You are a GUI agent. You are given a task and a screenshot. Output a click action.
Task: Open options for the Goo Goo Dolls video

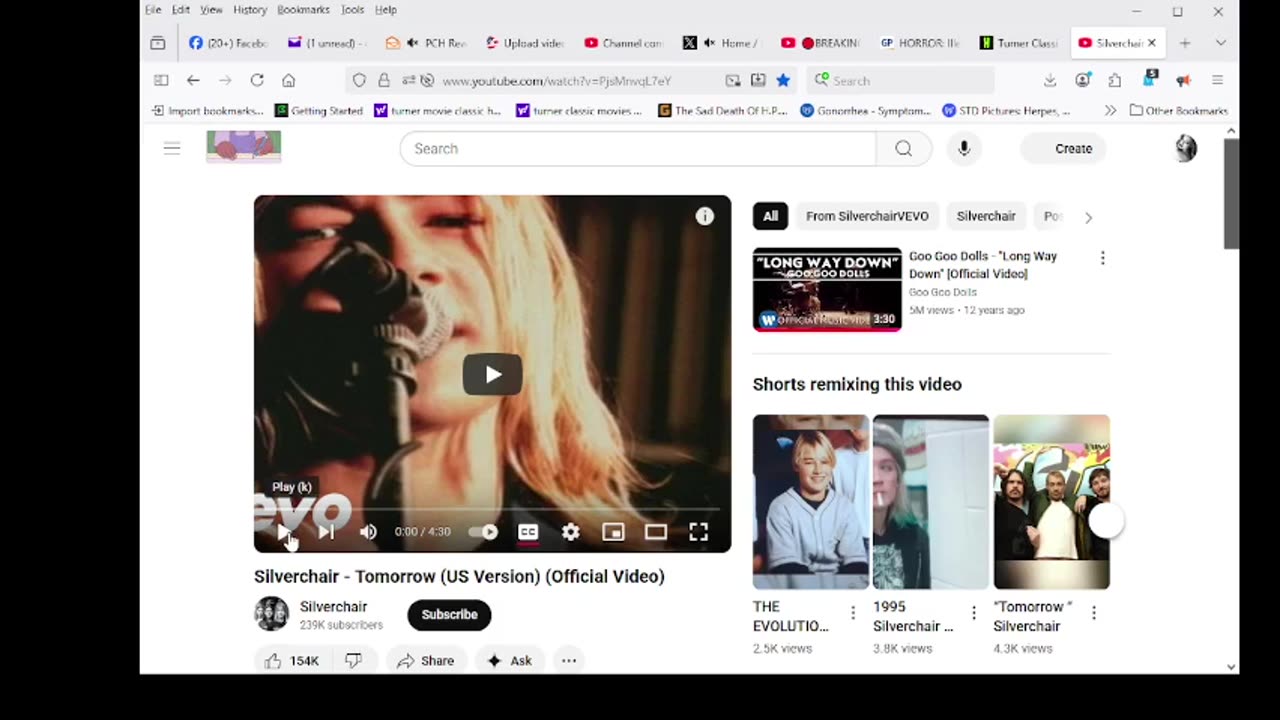pos(1103,258)
